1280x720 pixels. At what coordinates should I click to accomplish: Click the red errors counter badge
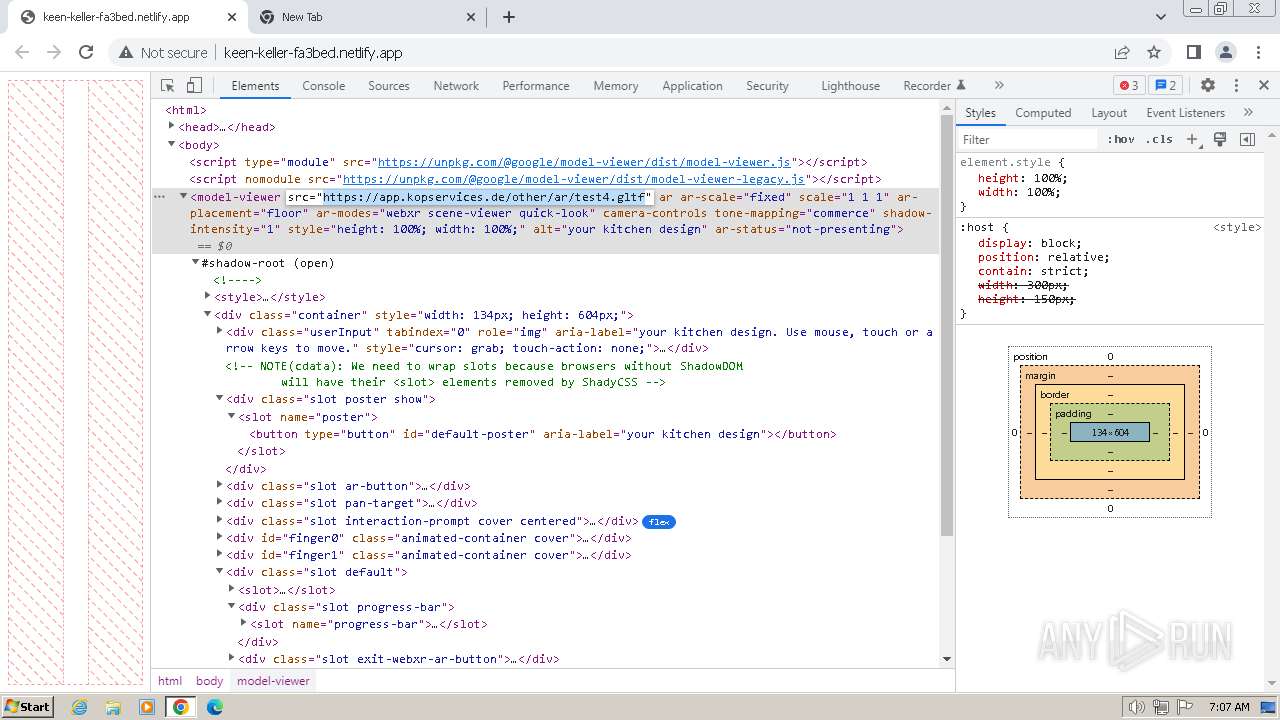pos(1129,86)
